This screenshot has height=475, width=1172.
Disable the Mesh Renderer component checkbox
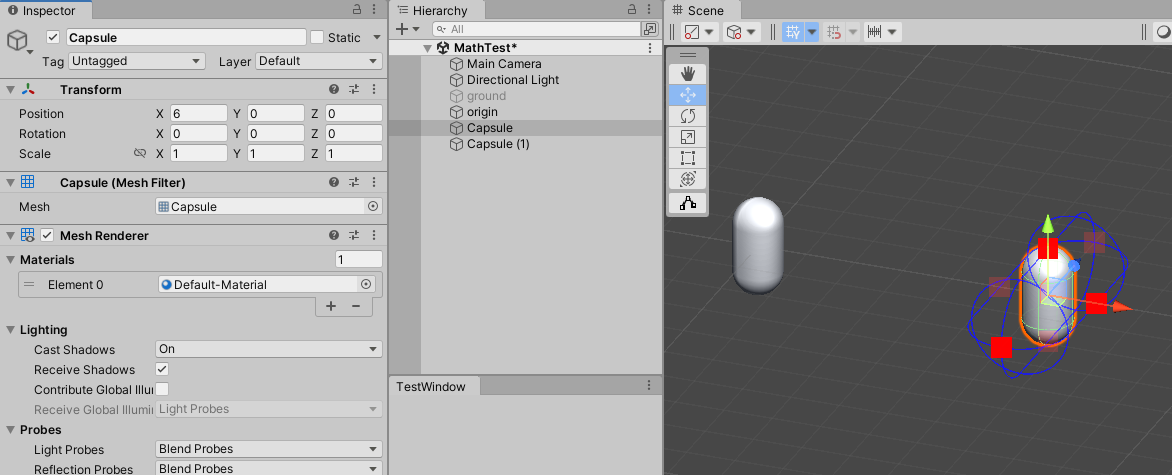[47, 236]
